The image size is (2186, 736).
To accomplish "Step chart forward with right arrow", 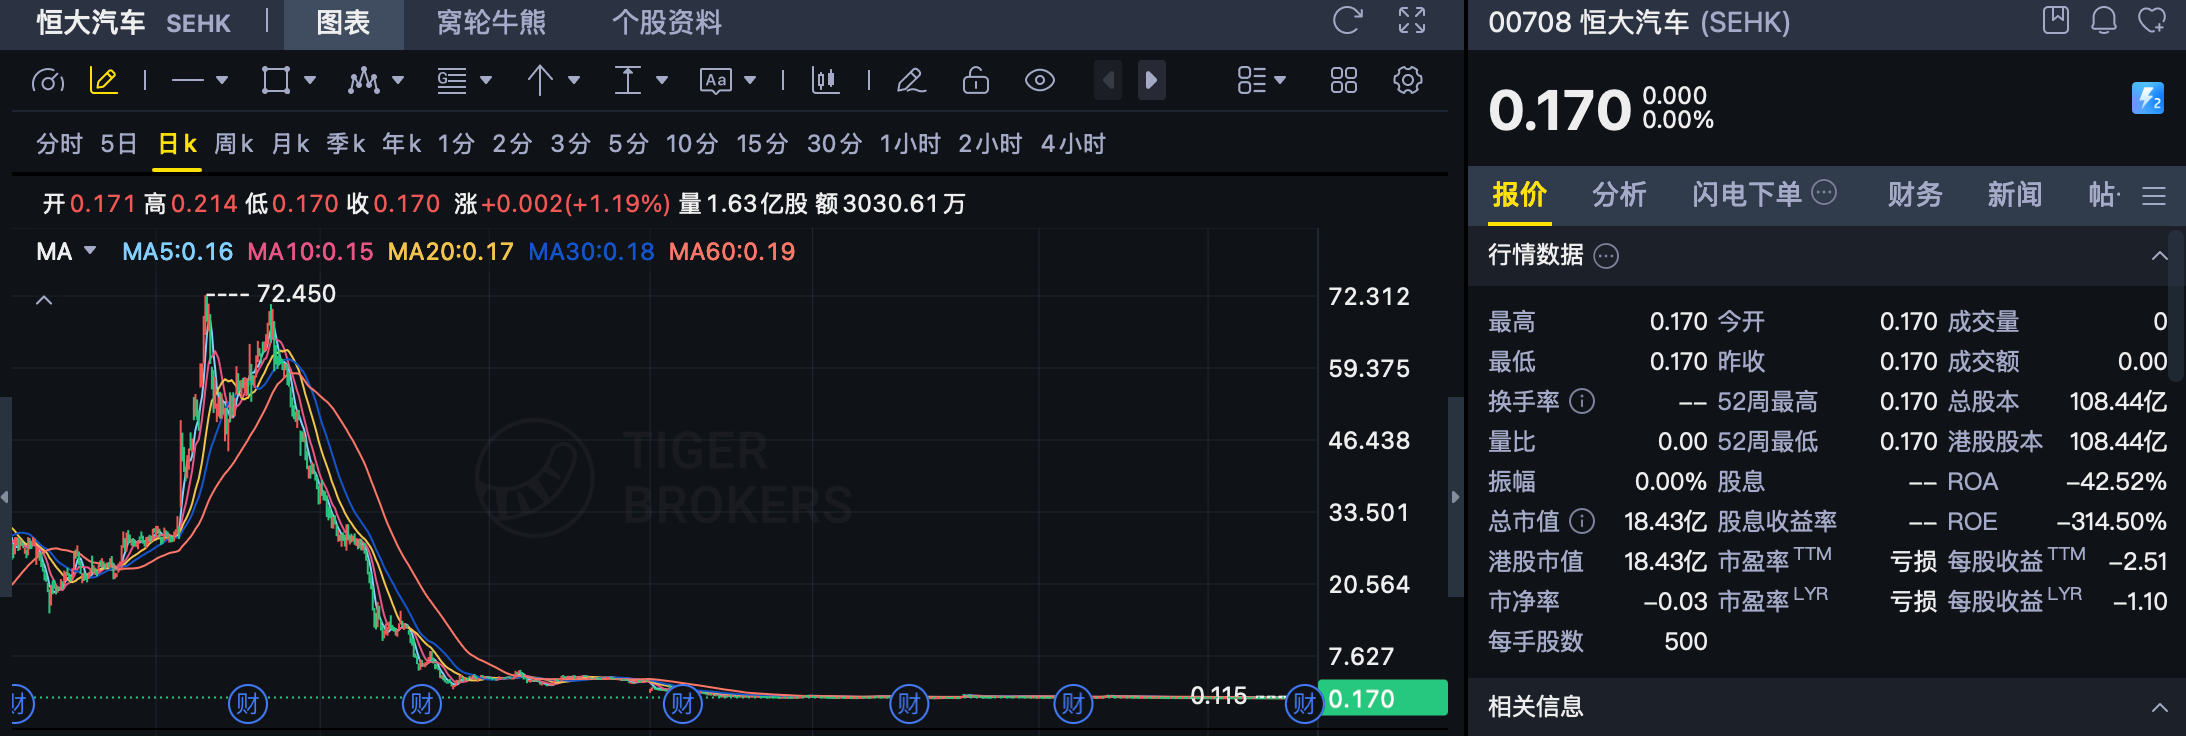I will 1152,80.
